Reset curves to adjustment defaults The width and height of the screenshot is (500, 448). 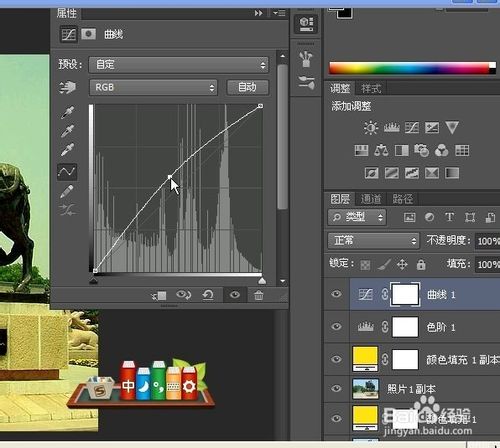tap(208, 295)
